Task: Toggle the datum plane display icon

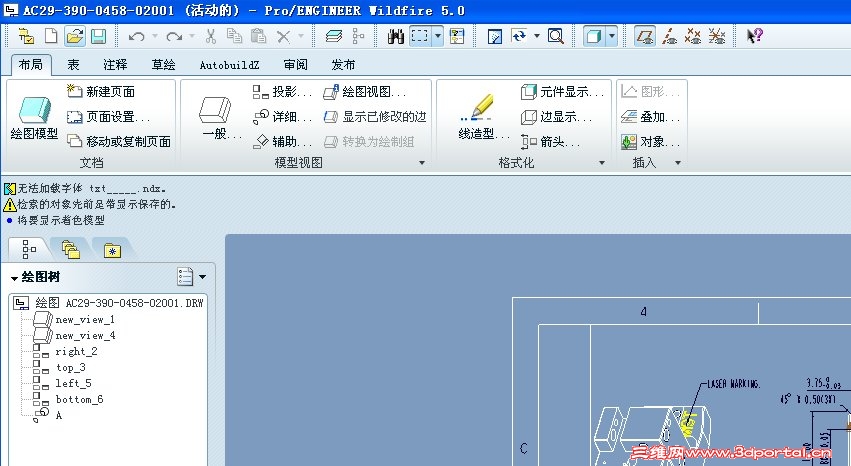Action: (x=645, y=36)
